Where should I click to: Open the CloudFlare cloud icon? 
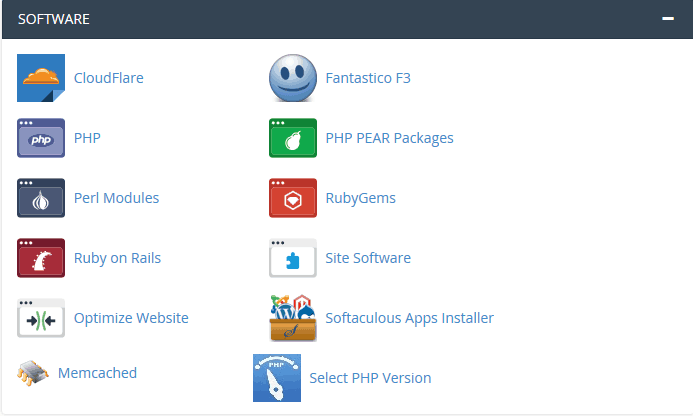[41, 78]
